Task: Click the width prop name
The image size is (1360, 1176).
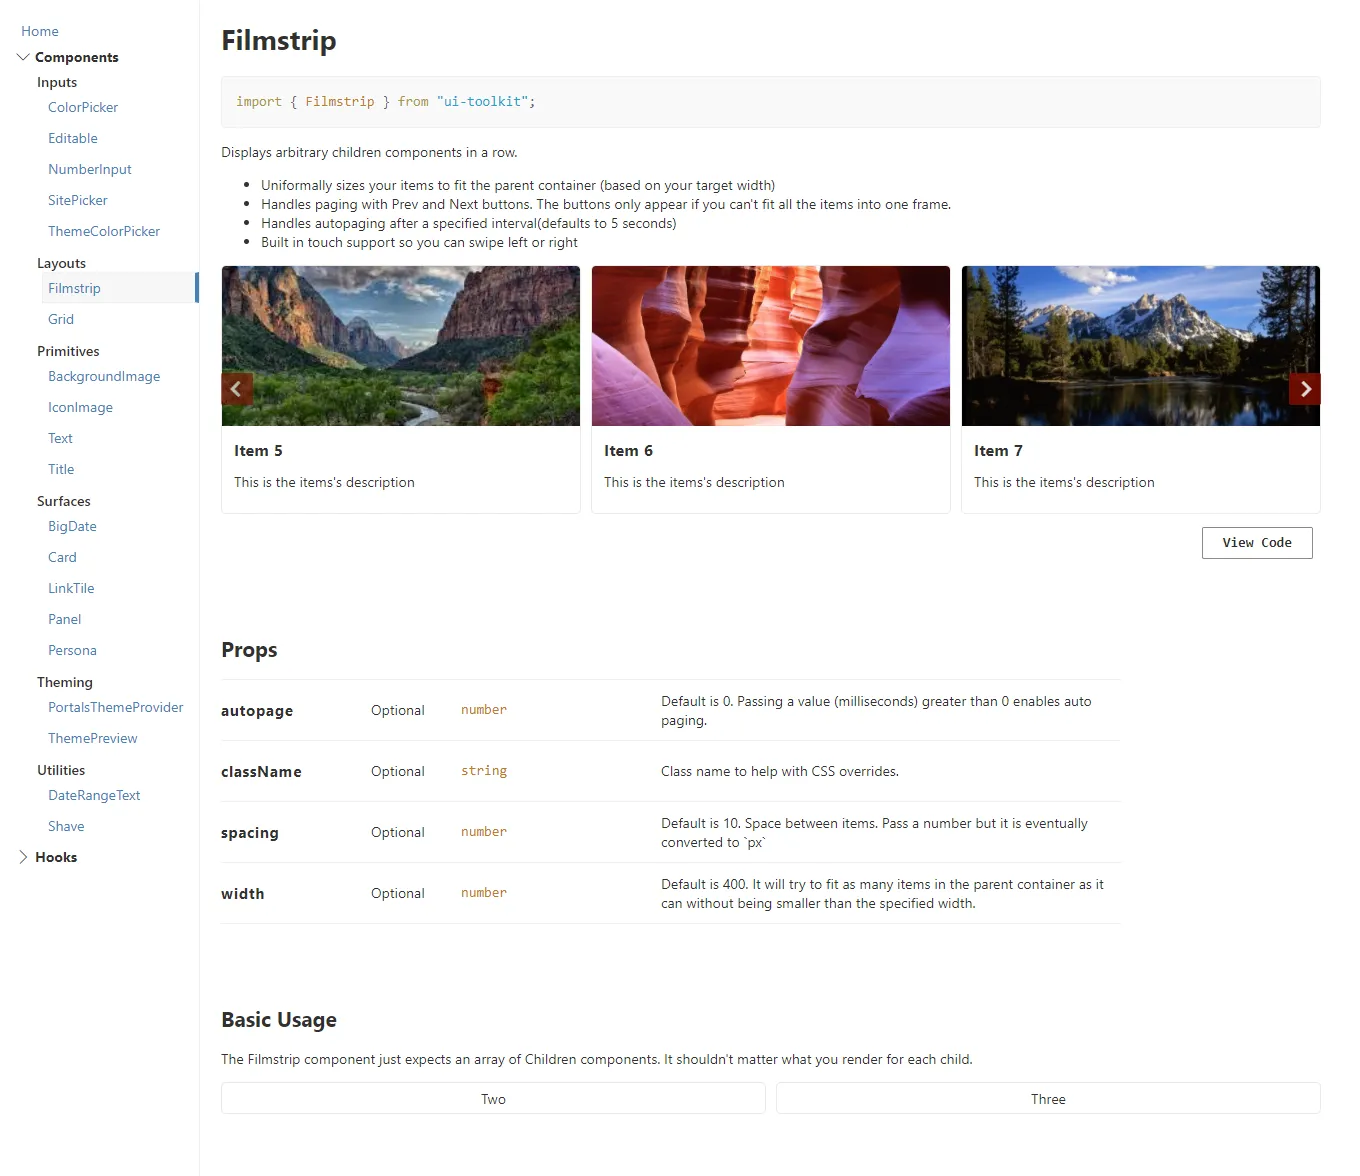Action: click(x=243, y=894)
